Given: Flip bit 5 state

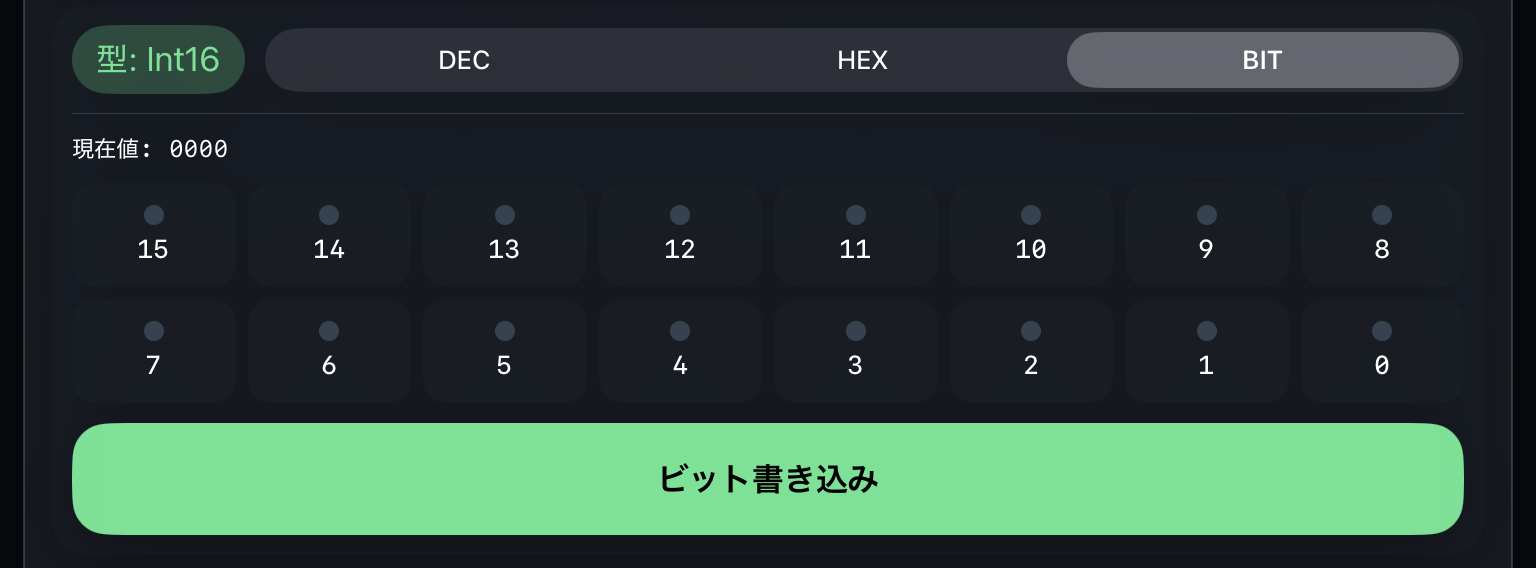Looking at the screenshot, I should click(x=505, y=351).
